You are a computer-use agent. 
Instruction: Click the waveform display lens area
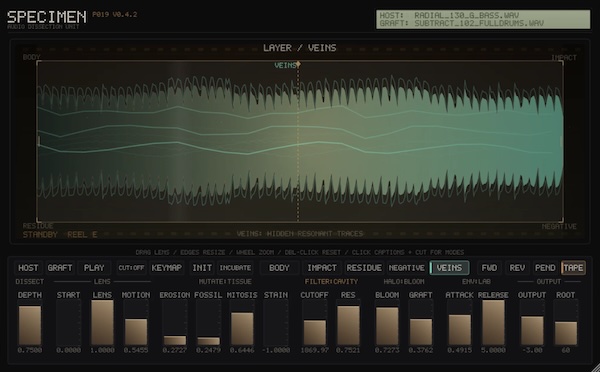[300, 141]
